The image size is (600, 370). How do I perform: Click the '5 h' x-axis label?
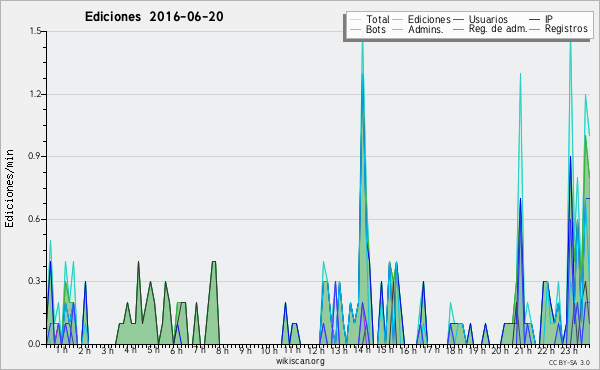153,350
